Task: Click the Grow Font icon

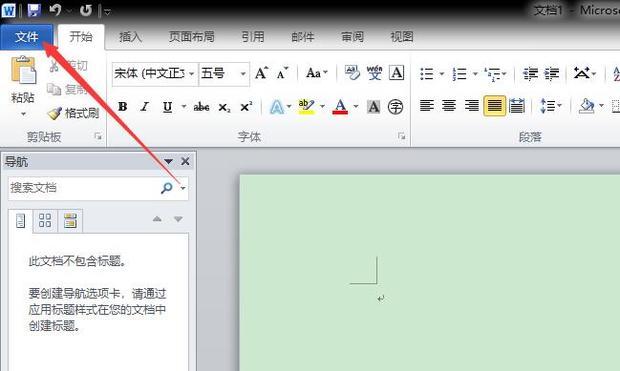Action: 261,73
